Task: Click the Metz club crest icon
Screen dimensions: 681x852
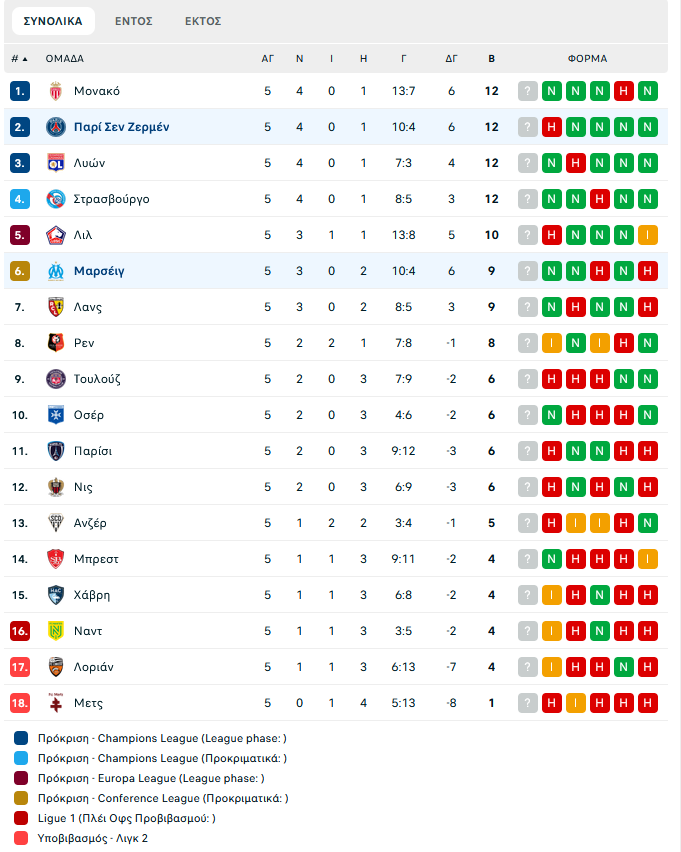Action: [55, 703]
